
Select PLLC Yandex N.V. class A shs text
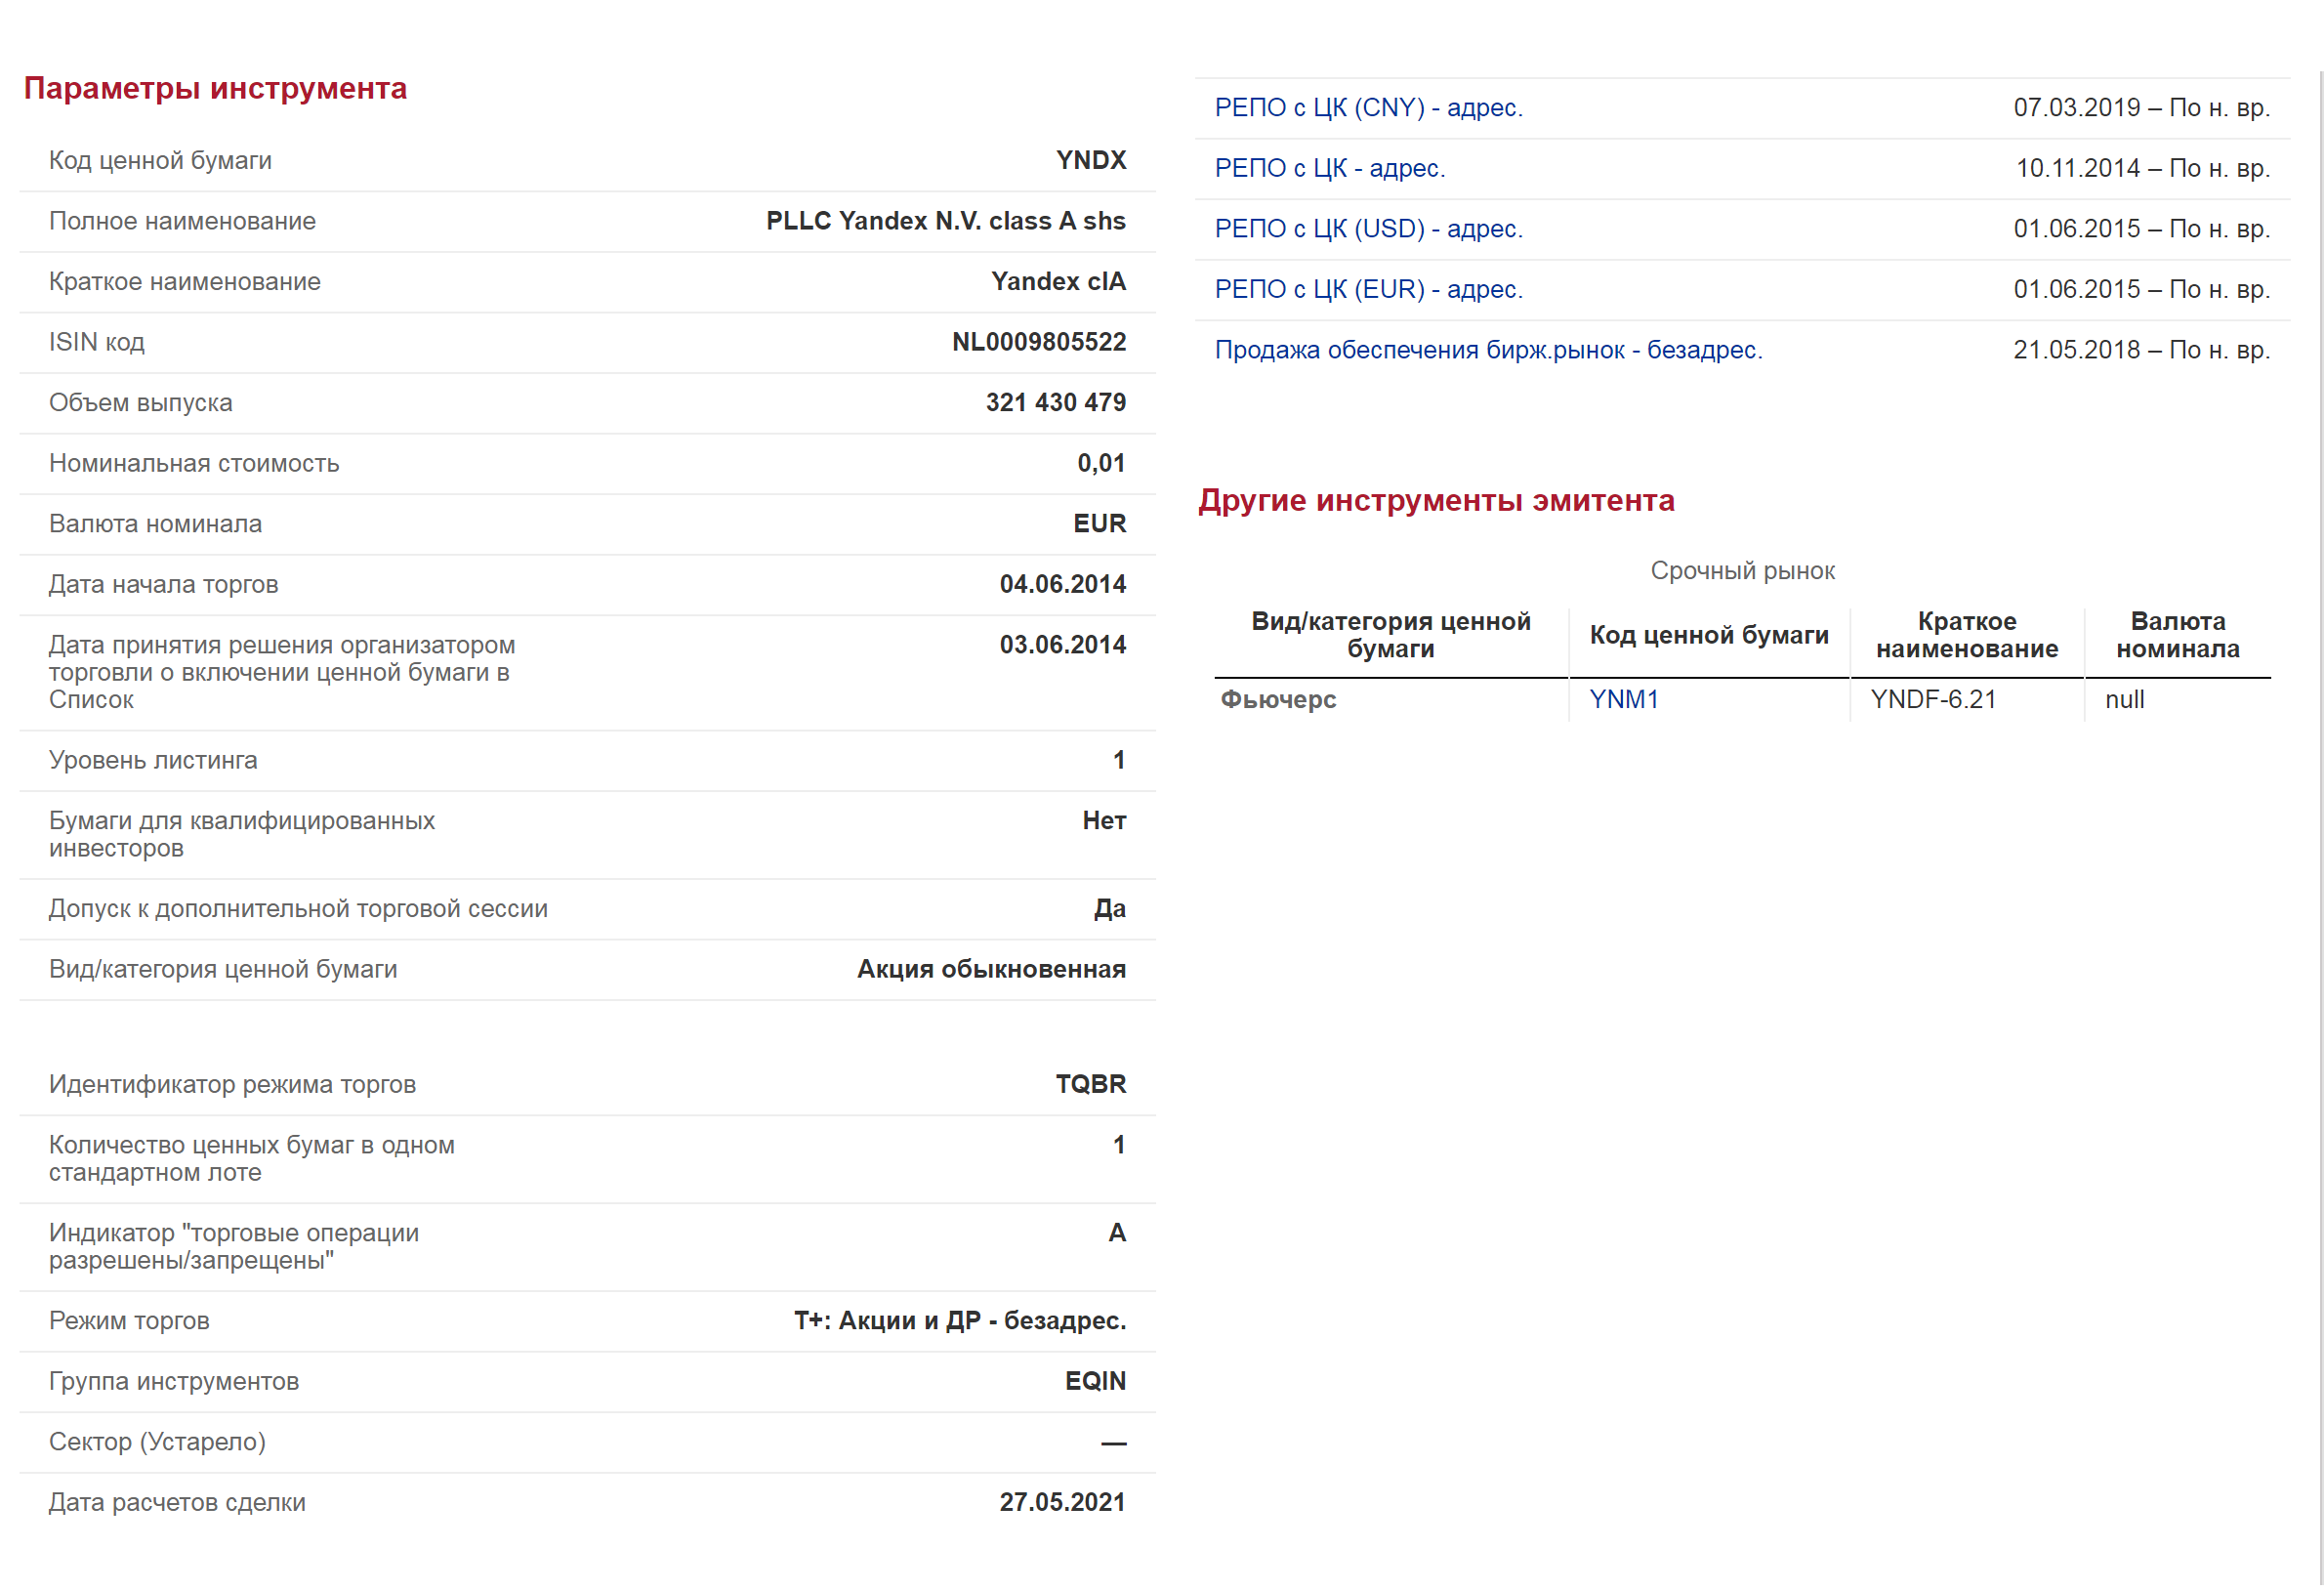tap(946, 221)
